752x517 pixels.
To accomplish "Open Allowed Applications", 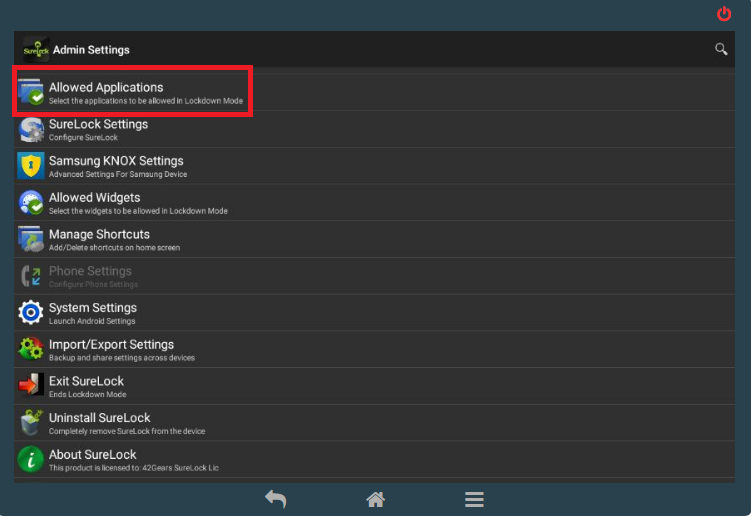I will point(374,92).
